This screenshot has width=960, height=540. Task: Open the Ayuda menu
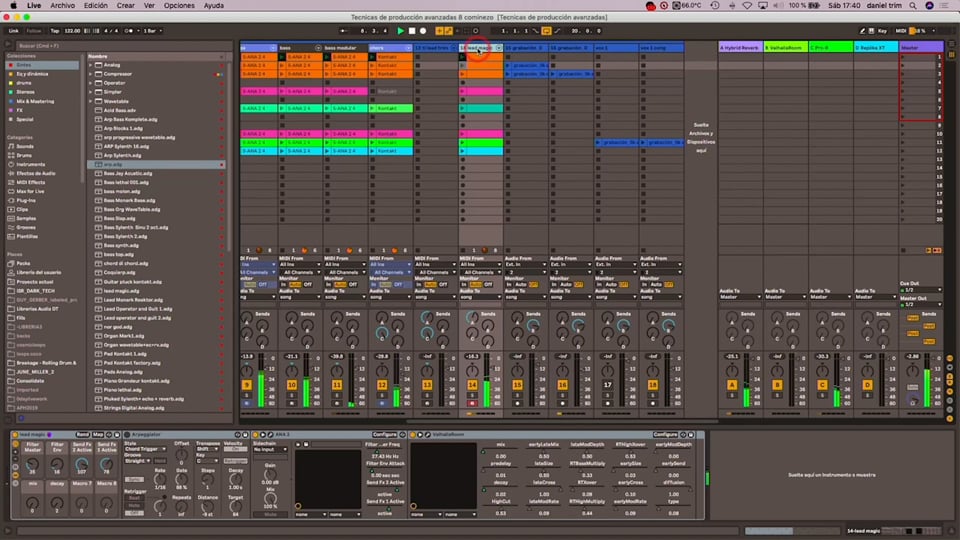point(214,6)
